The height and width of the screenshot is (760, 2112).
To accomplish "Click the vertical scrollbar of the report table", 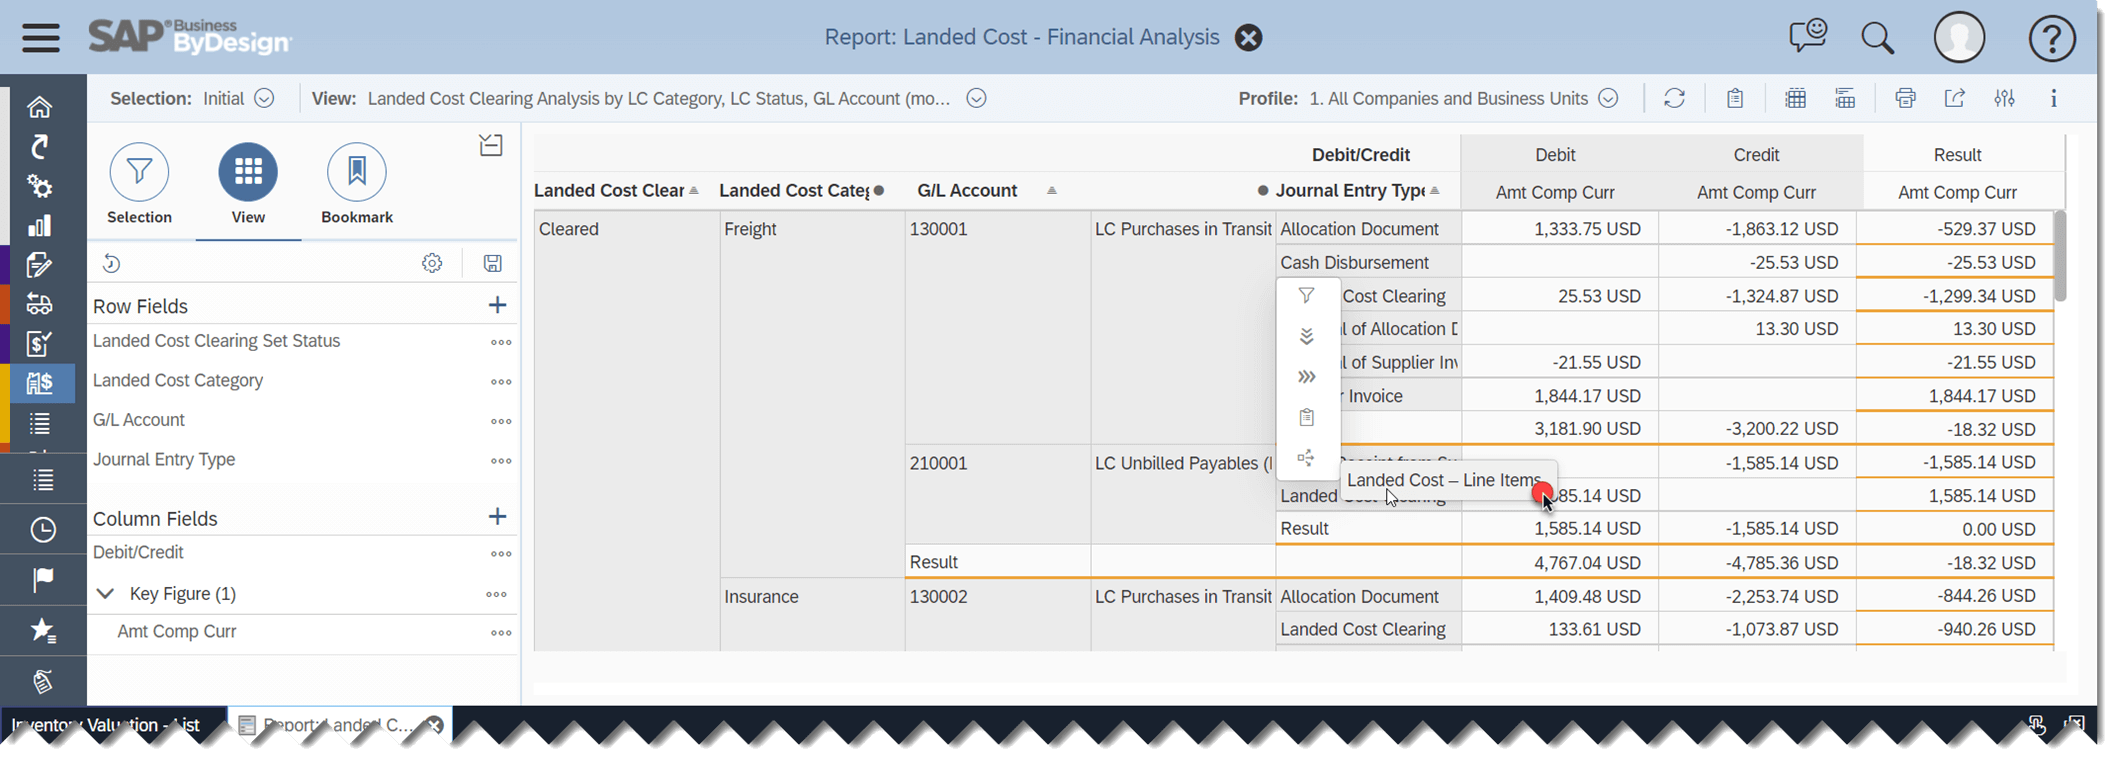I will pos(2060,256).
